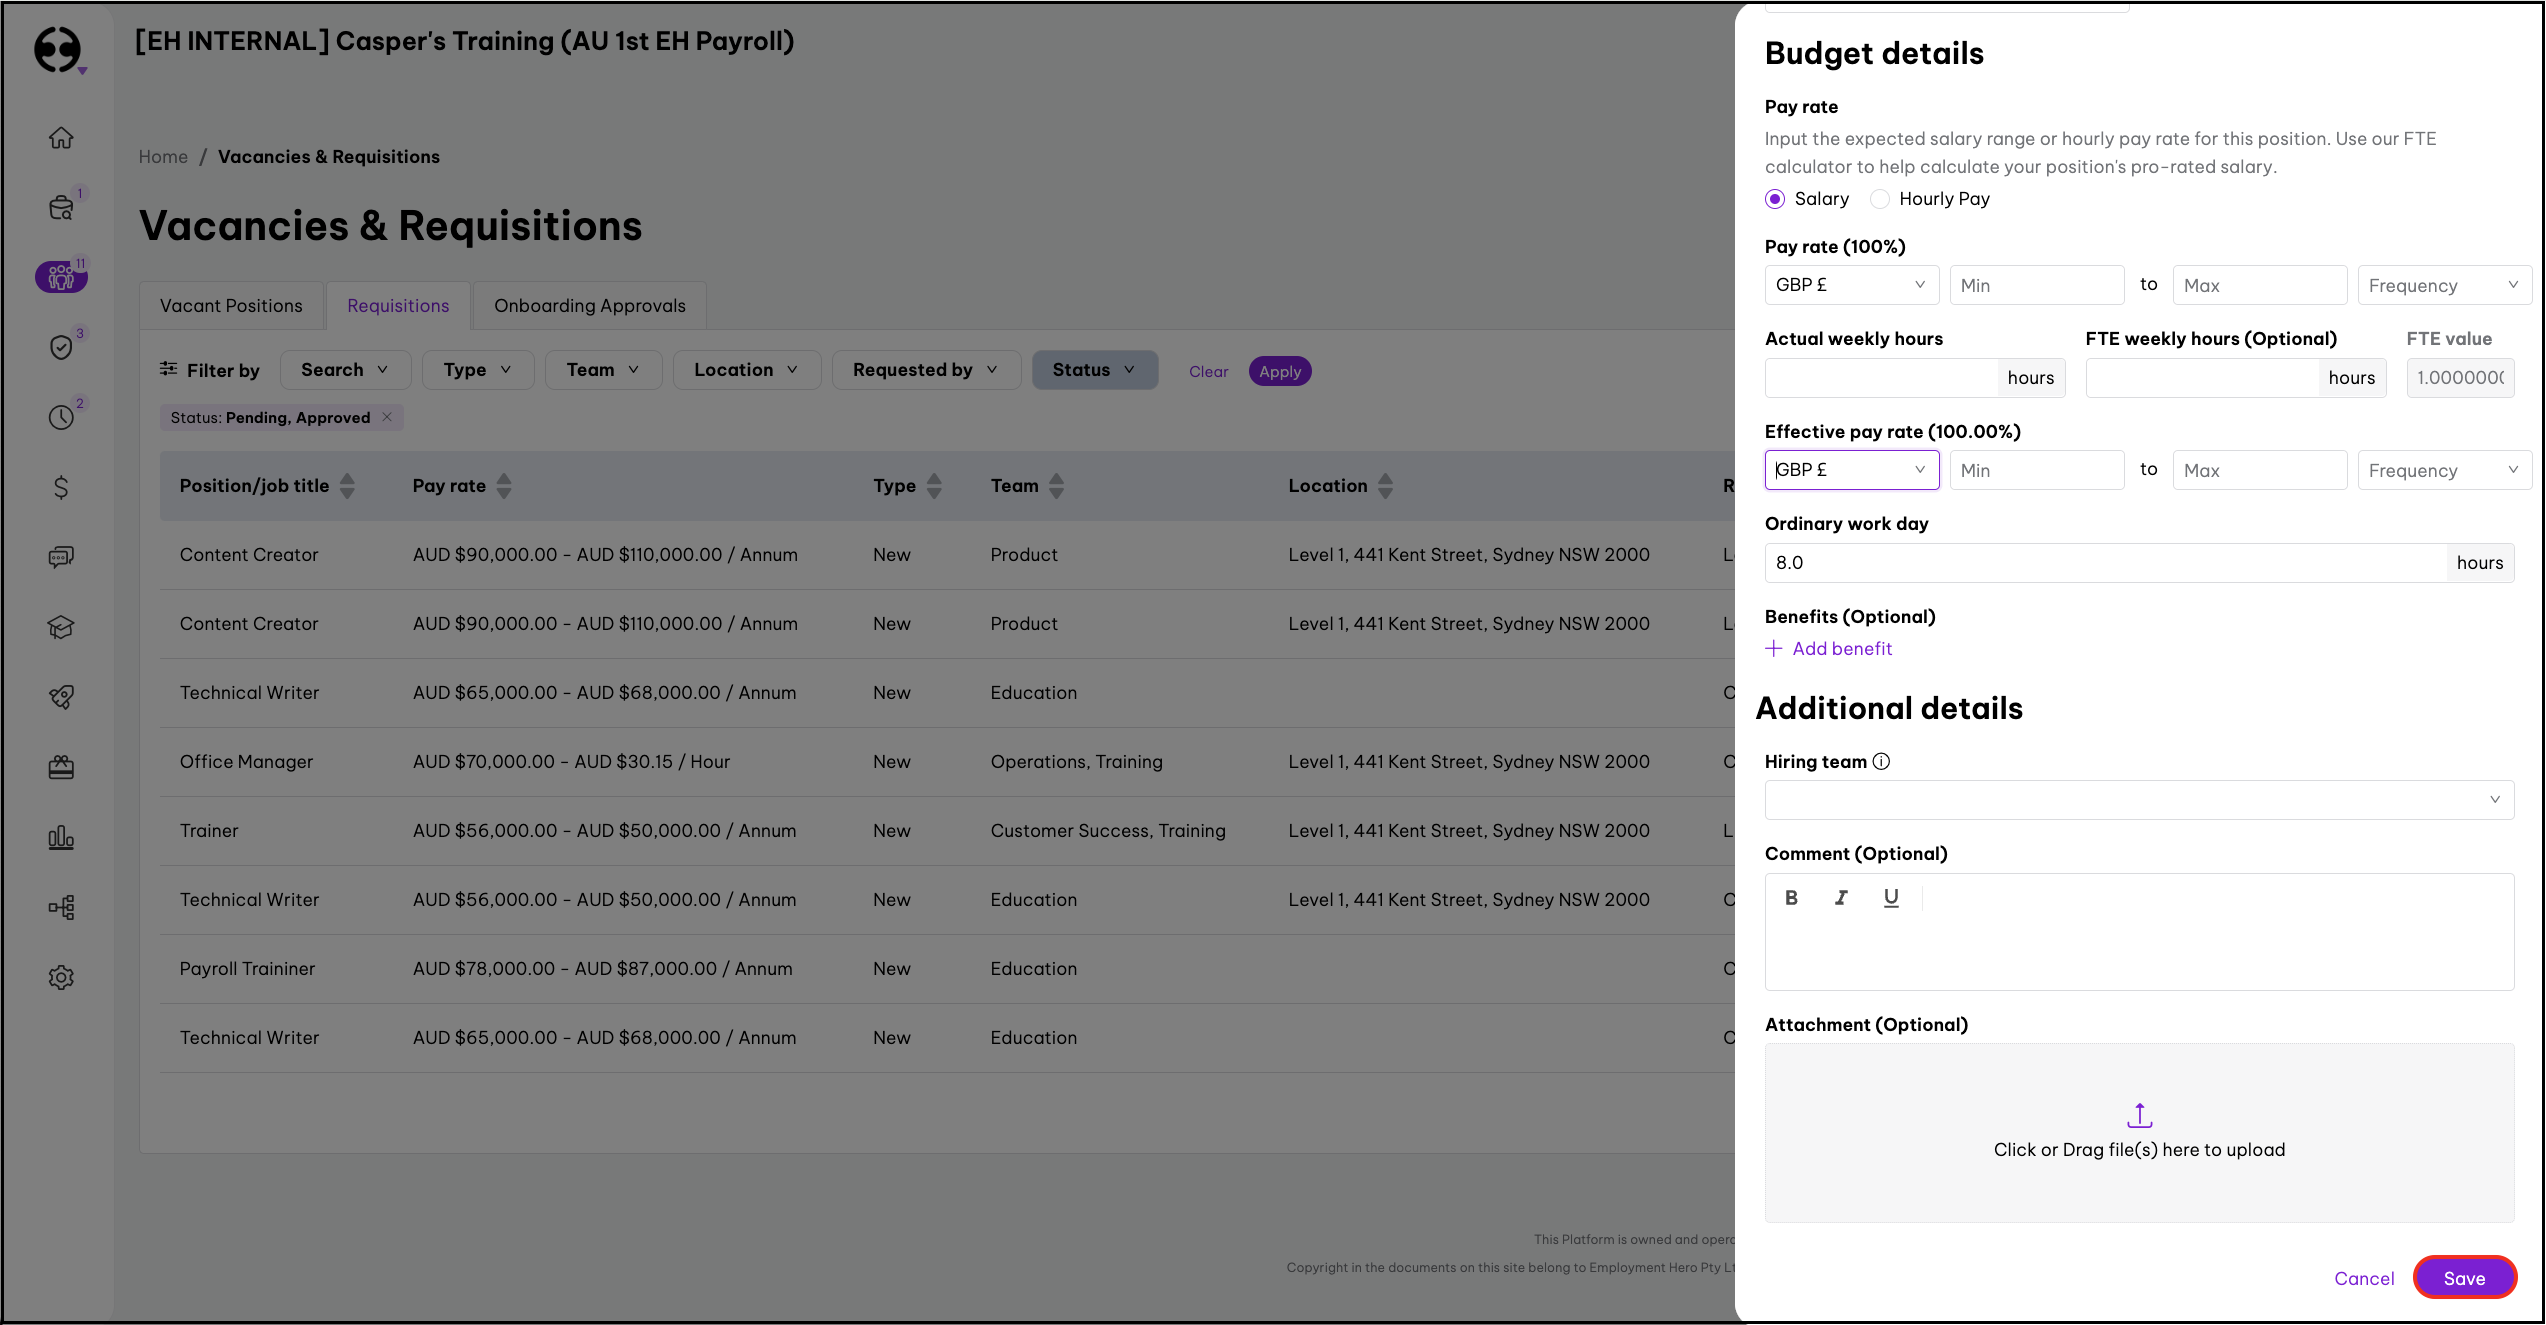Toggle Italic formatting in comment editor
Screen dimensions: 2546x1325
1840,898
